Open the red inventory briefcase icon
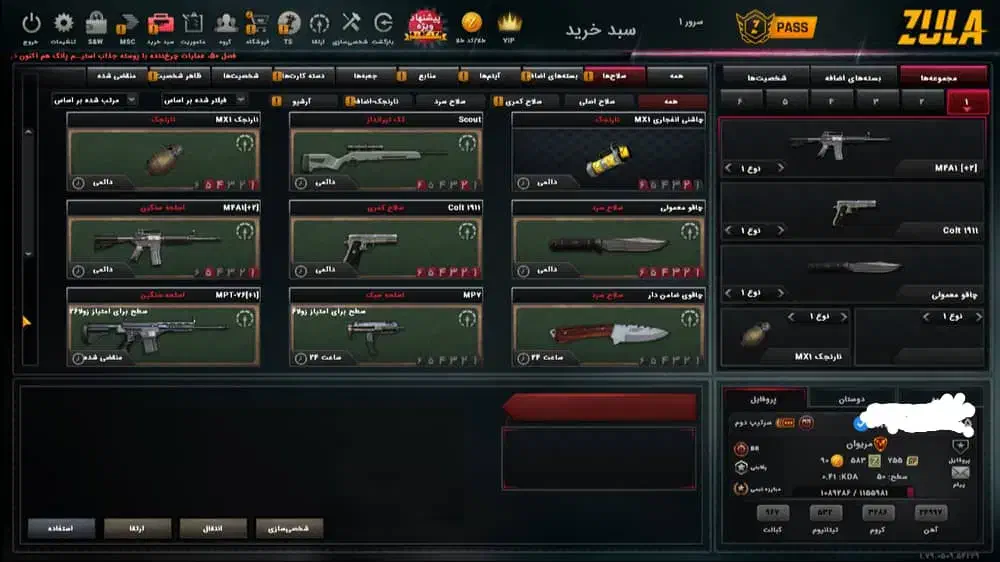 click(161, 24)
